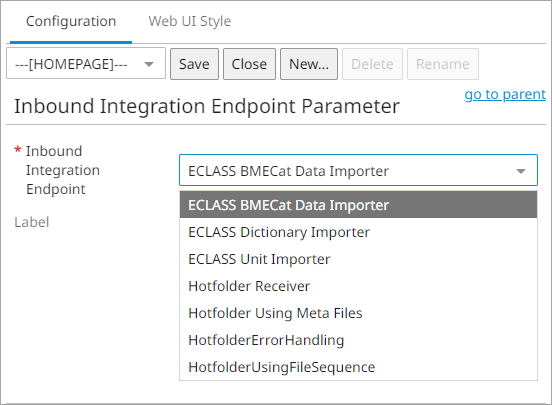Expand the ---[HOMEPAGE]--- dropdown arrow
The image size is (552, 405).
[x=149, y=64]
